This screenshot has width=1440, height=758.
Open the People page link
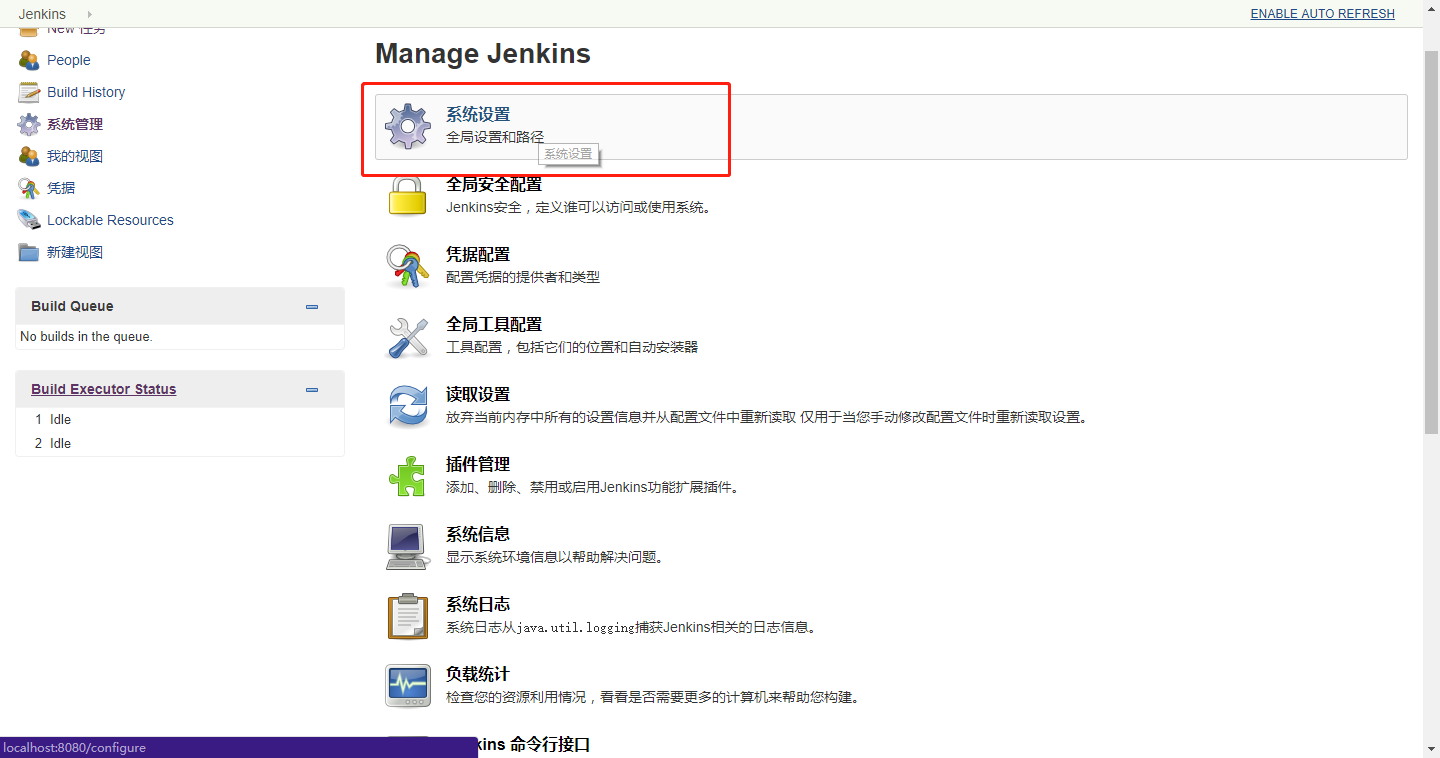69,60
